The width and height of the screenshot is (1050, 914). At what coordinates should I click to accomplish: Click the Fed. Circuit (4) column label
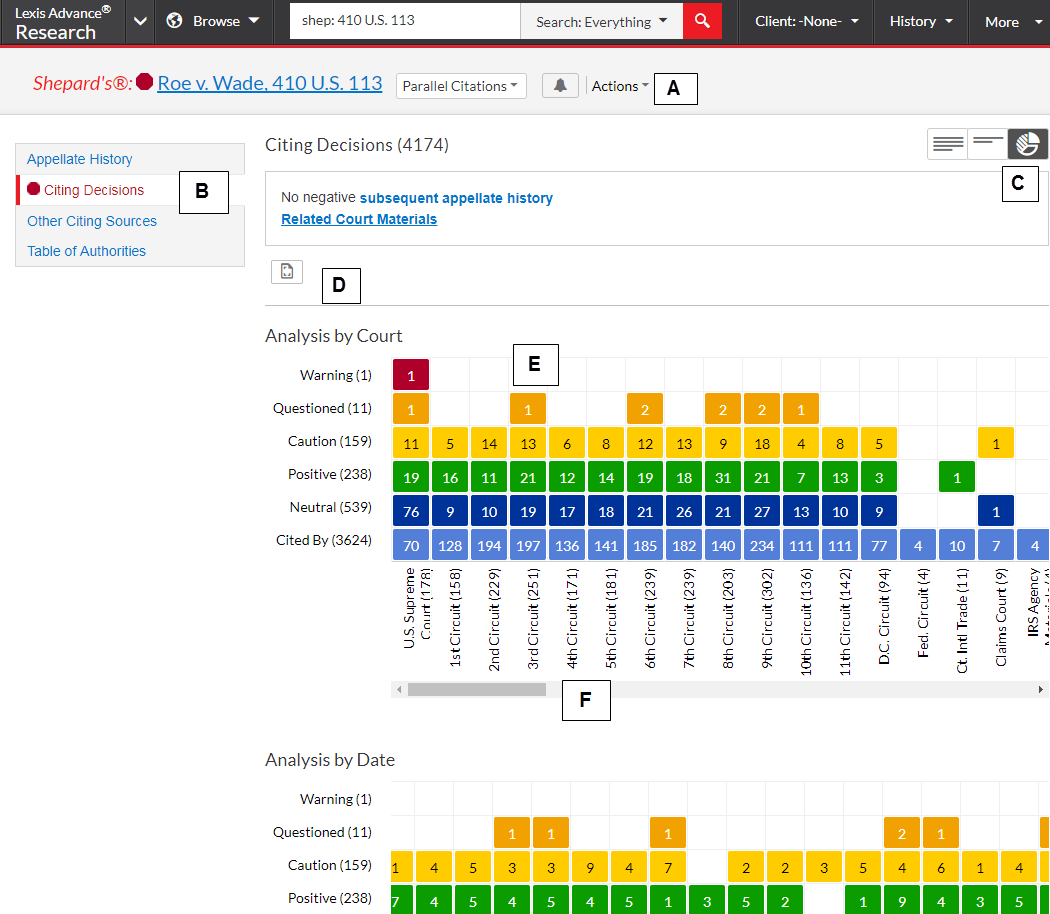[x=923, y=613]
